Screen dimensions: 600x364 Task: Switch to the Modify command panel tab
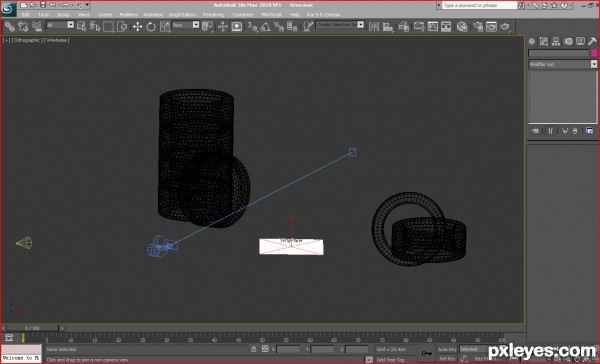[x=544, y=41]
